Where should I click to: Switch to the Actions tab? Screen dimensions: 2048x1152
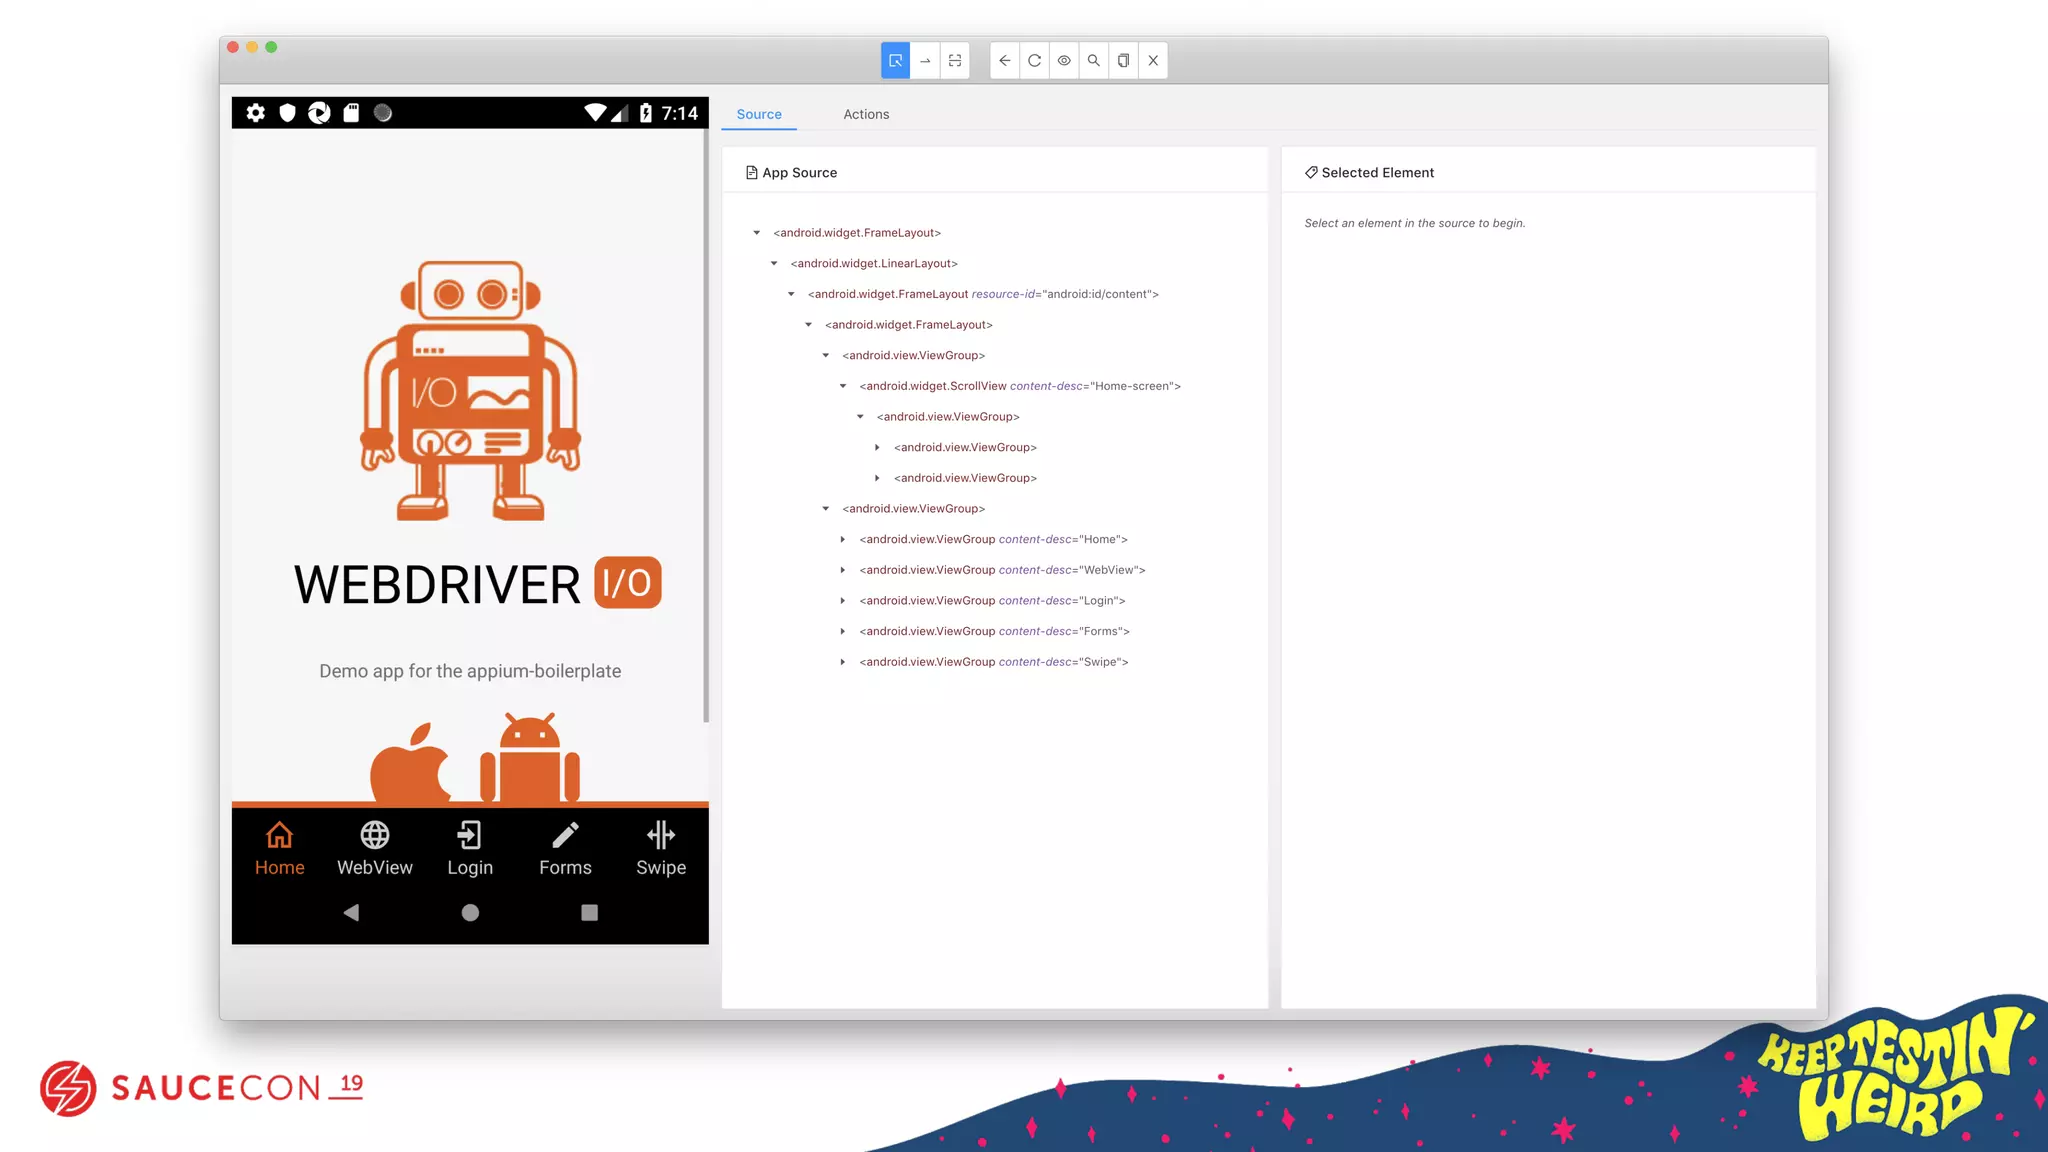click(865, 114)
